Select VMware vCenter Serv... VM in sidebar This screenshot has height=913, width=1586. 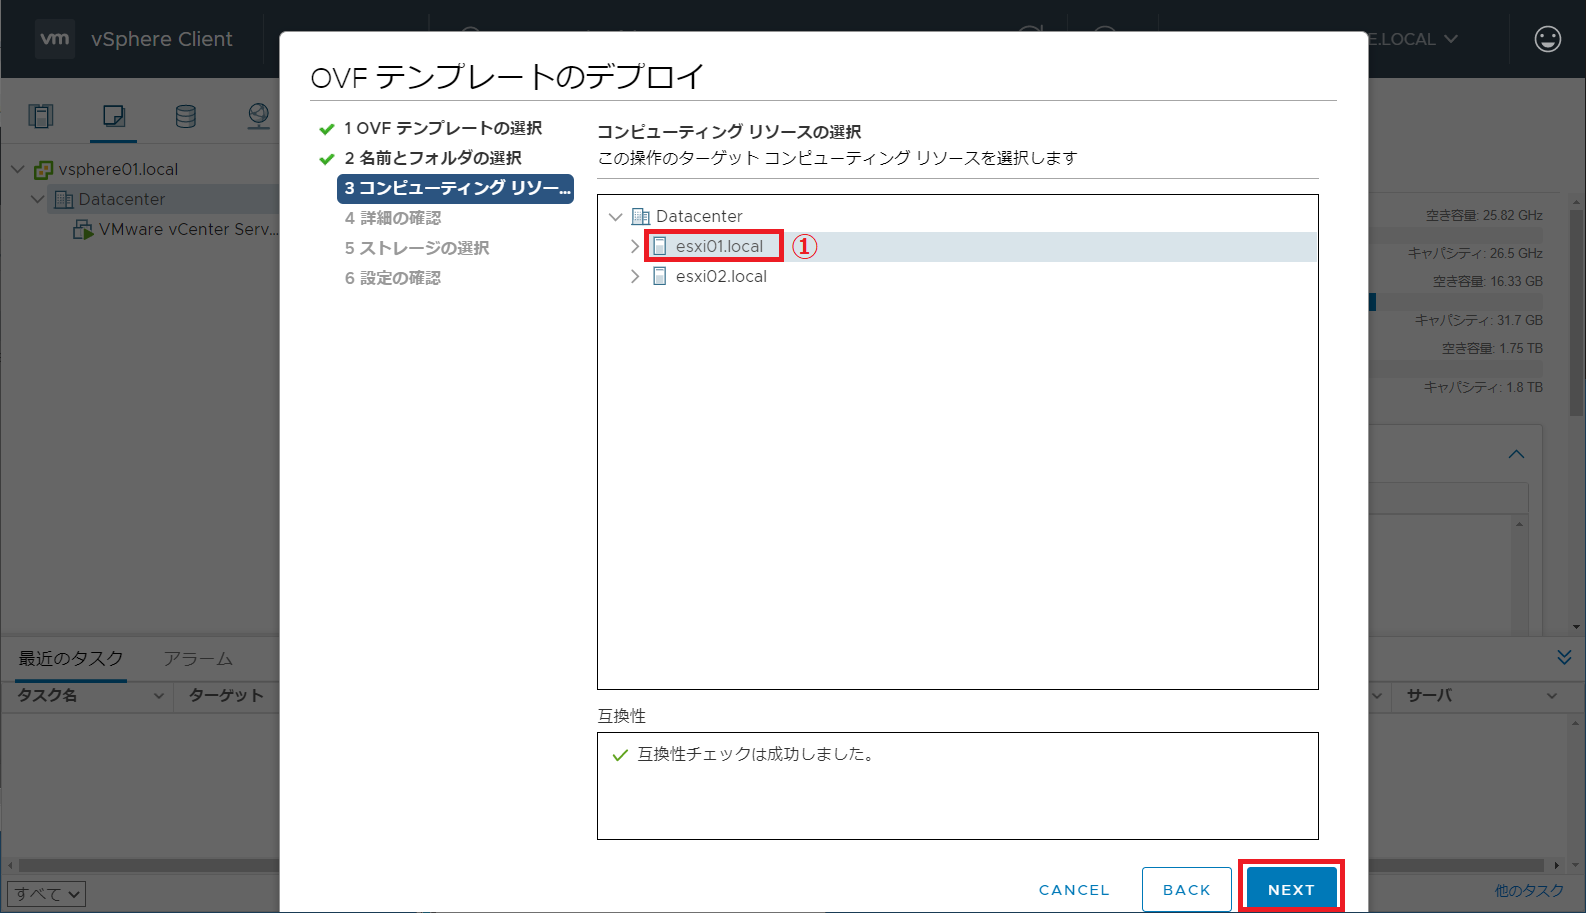click(x=188, y=229)
